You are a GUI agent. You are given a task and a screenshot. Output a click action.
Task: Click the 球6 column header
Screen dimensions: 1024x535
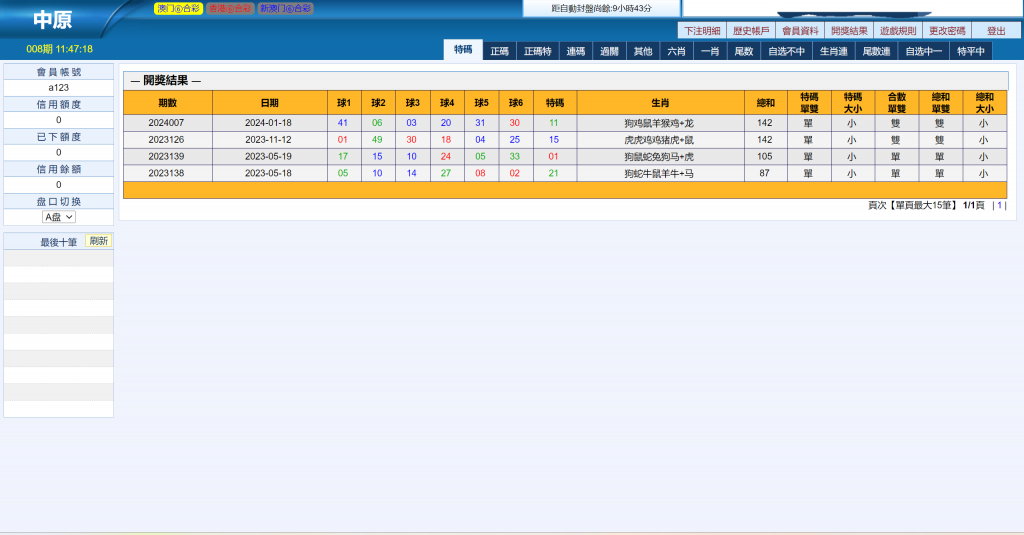coord(516,103)
